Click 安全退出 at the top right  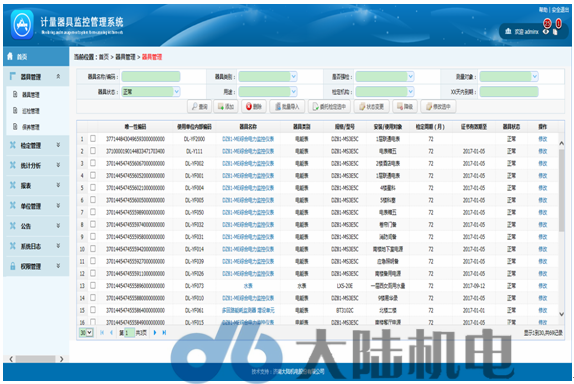point(560,10)
